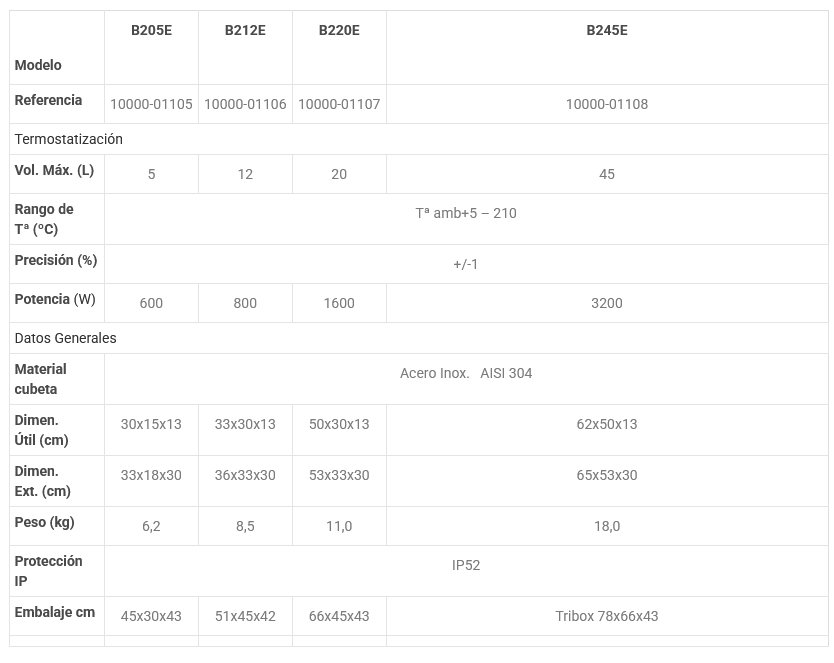
Task: Select the IP52 protection rating cell
Action: (466, 565)
